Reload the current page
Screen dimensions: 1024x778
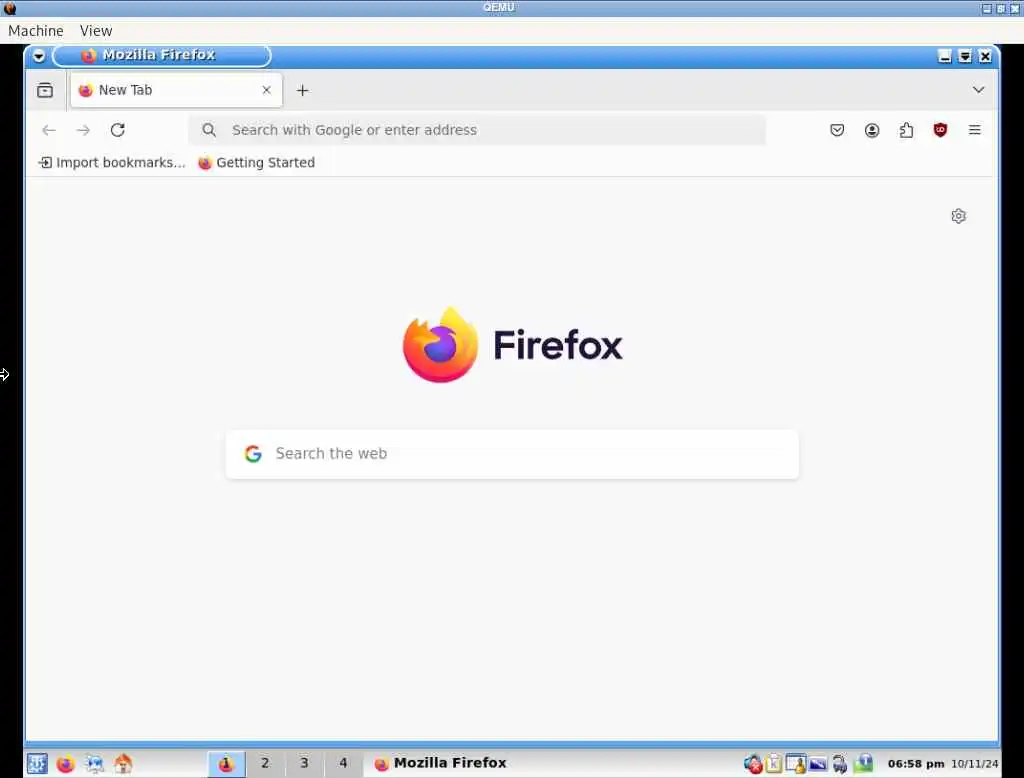(118, 130)
